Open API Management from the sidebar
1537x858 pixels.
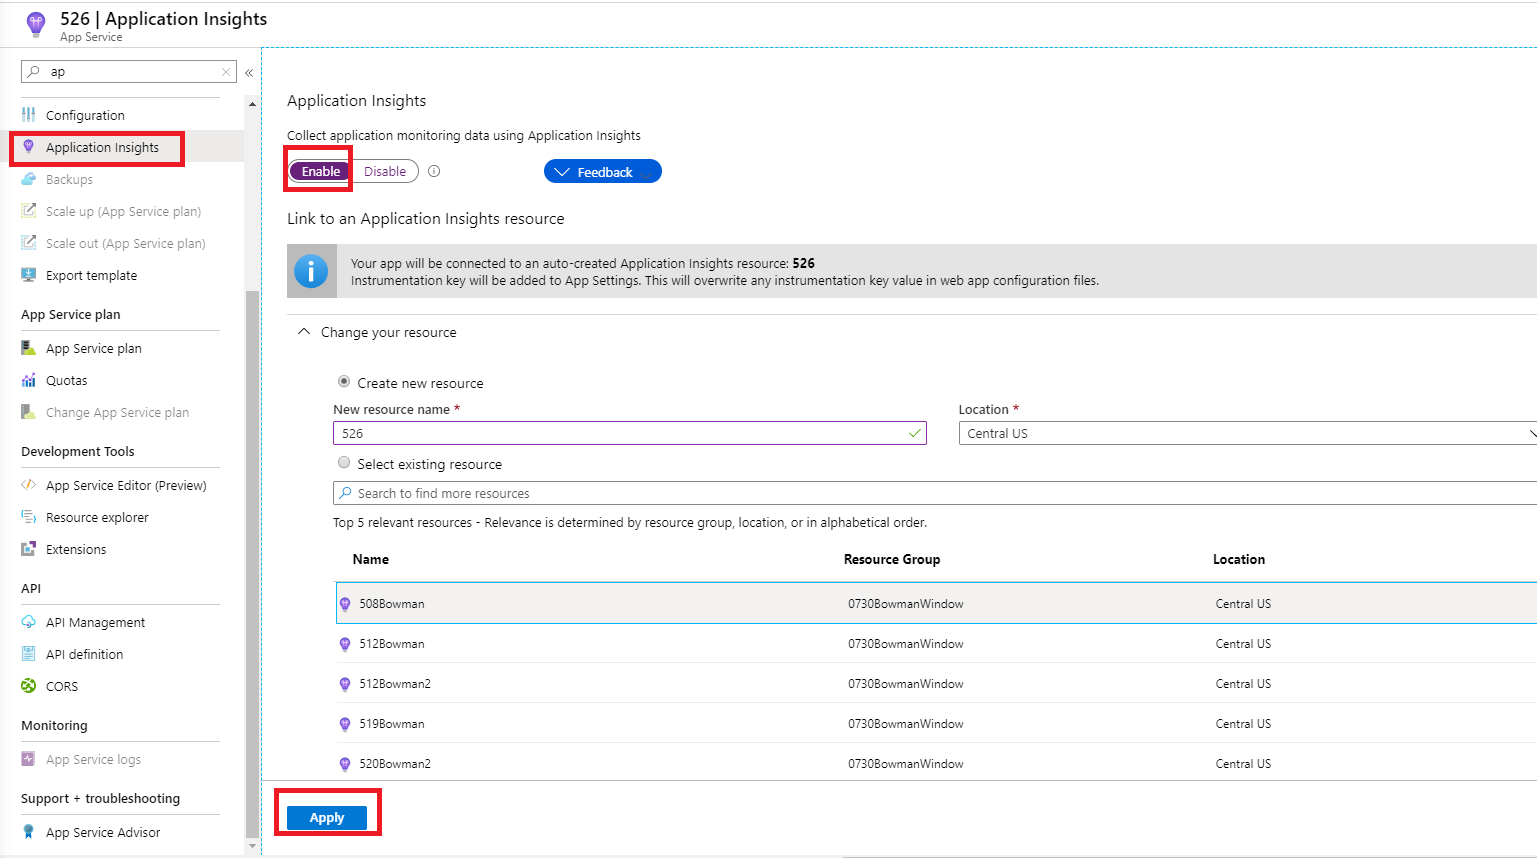click(94, 621)
